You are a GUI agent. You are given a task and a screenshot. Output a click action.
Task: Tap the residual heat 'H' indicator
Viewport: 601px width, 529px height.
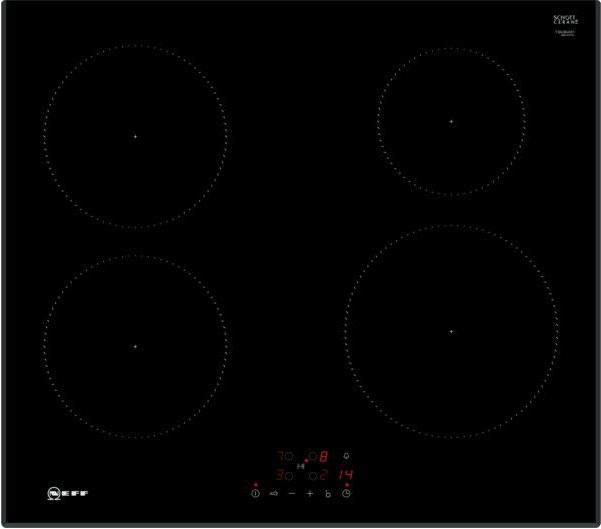coord(301,466)
